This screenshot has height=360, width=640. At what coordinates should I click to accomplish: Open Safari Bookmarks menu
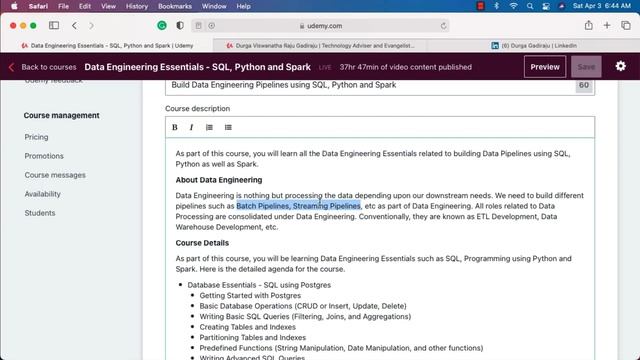(x=175, y=6)
